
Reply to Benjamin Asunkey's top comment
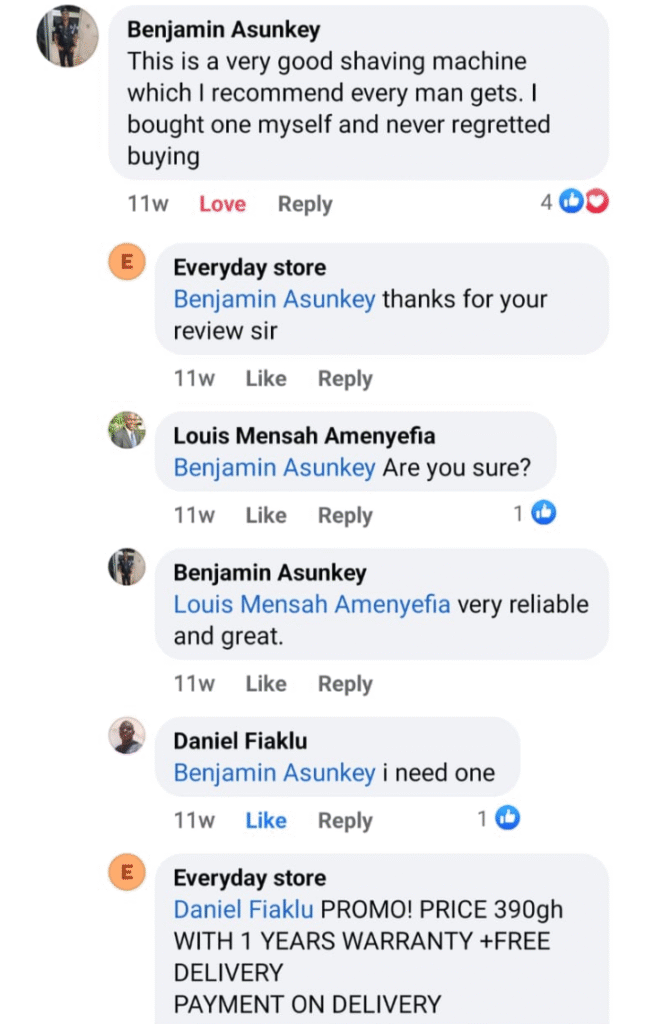305,204
